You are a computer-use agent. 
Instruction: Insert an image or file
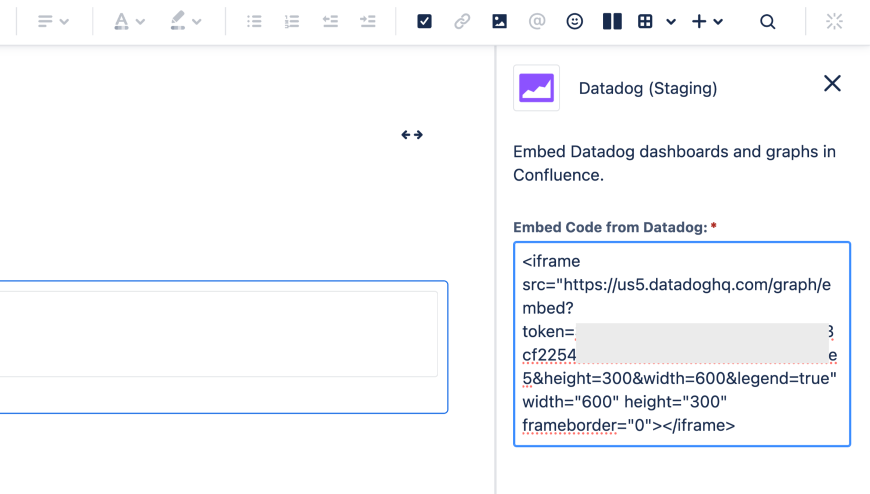499,21
